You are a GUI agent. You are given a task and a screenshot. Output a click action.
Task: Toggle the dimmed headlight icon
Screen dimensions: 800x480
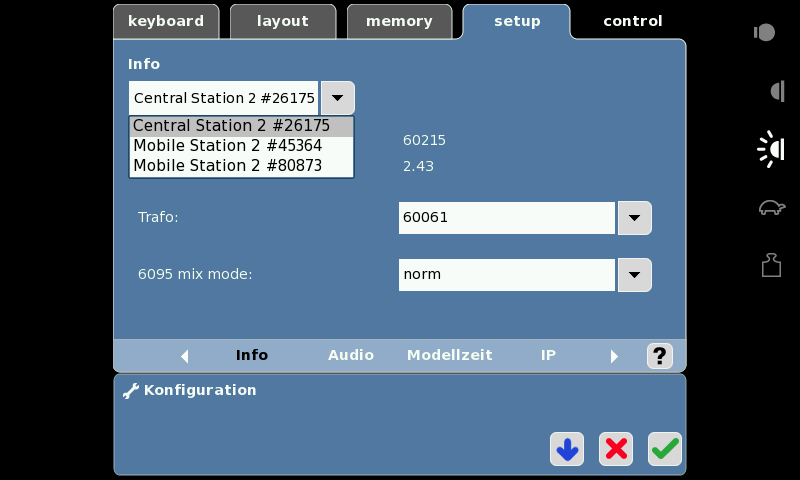[x=777, y=91]
